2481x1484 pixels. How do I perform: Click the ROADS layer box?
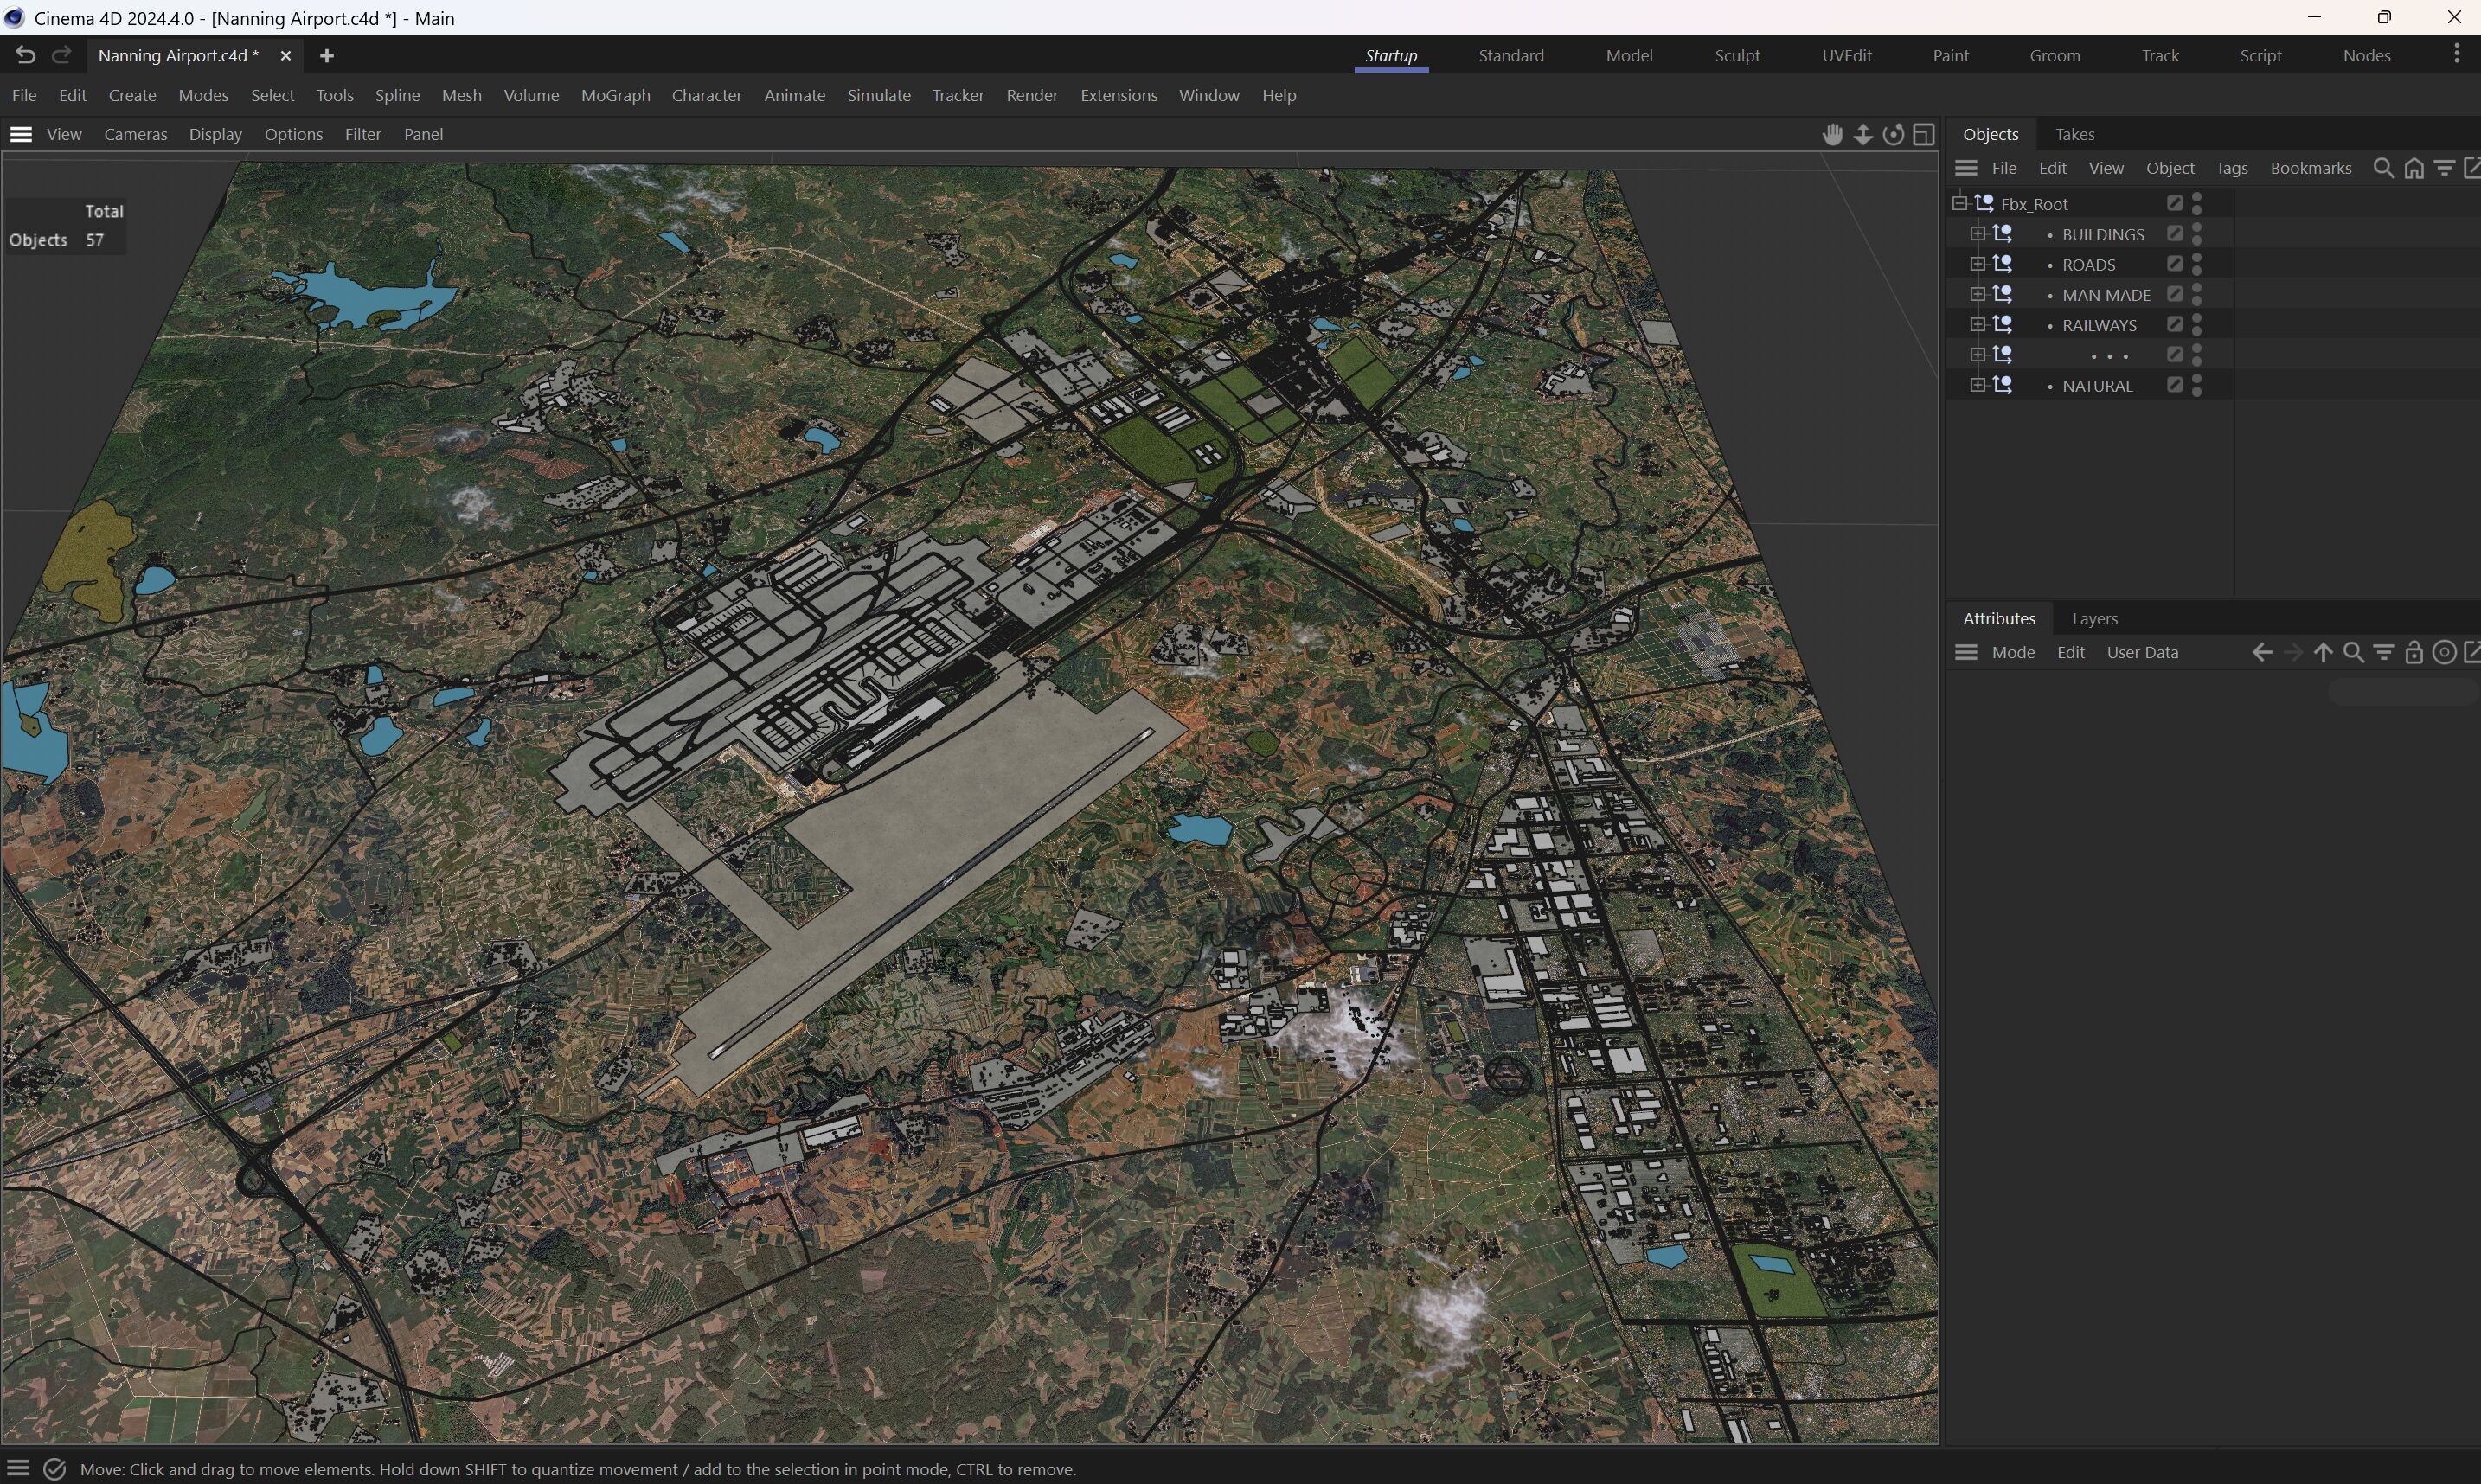click(2175, 264)
